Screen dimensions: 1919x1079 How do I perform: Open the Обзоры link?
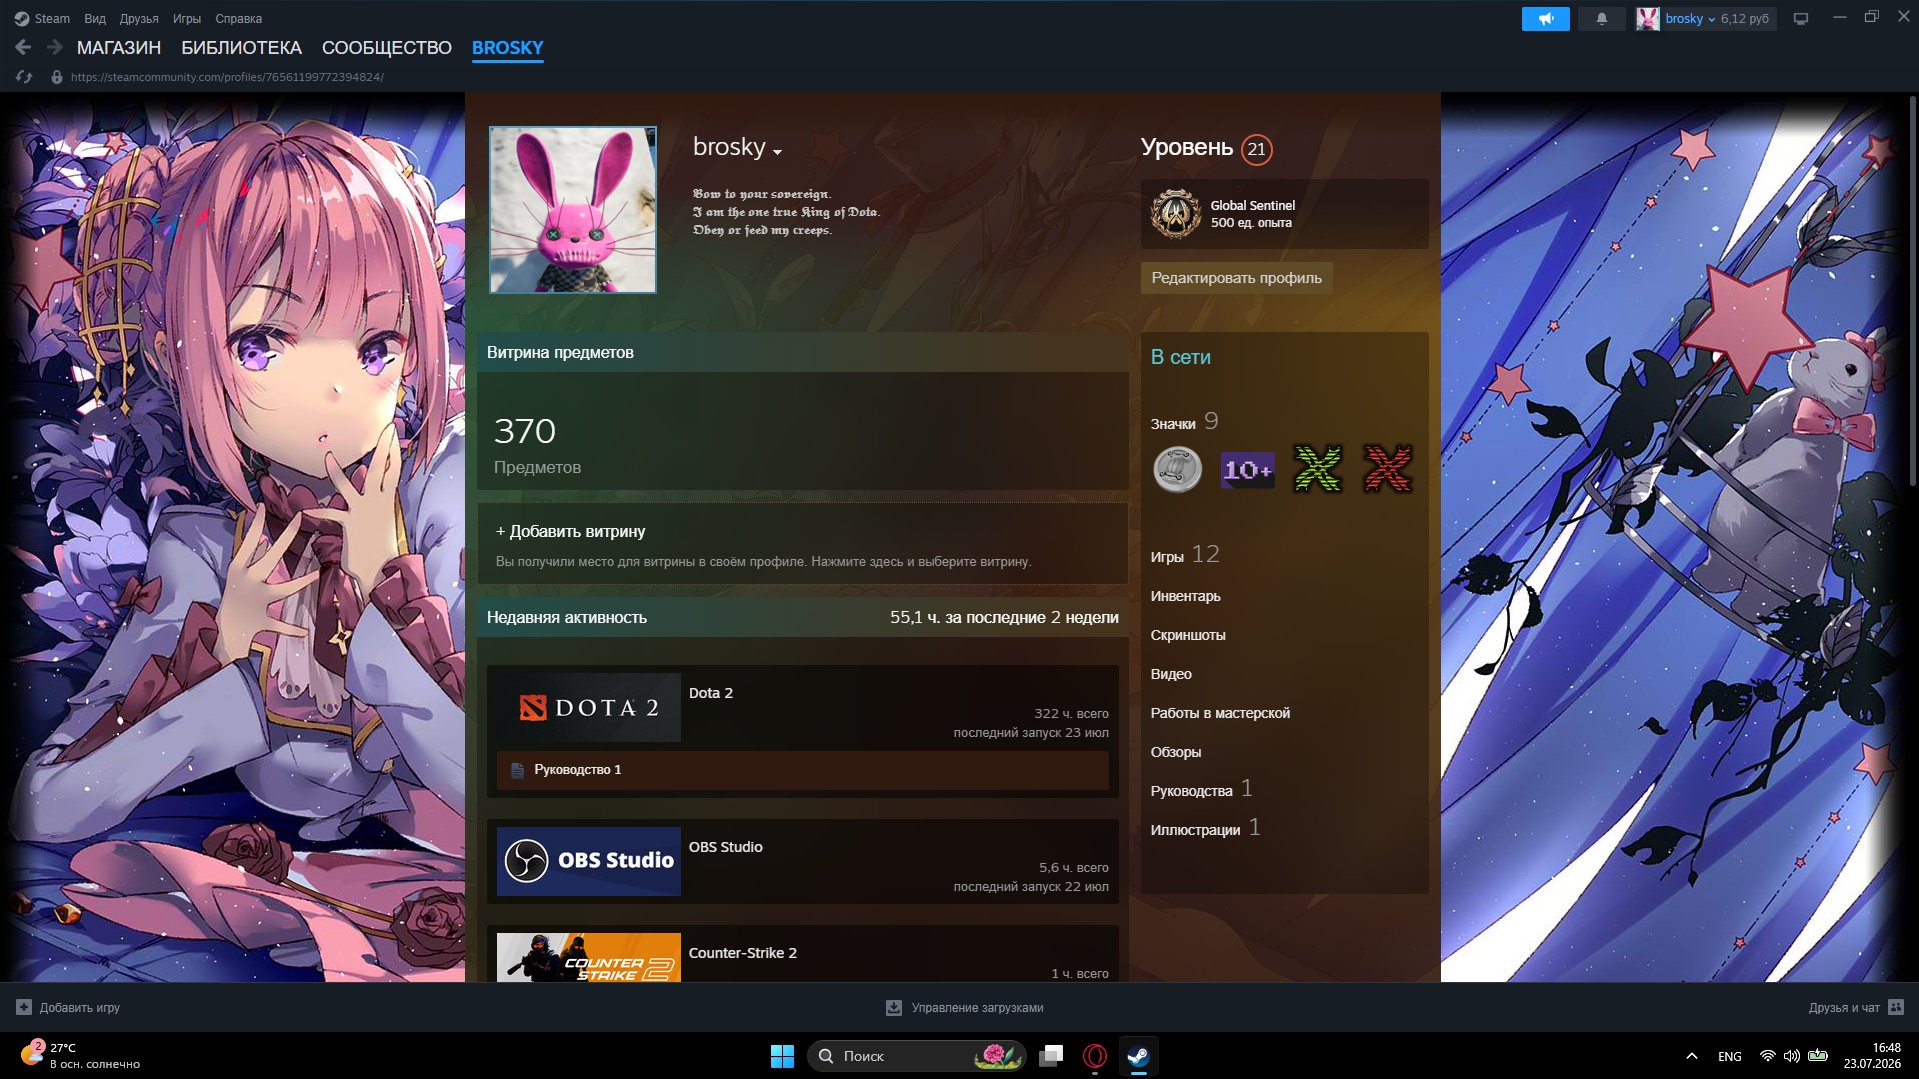(x=1175, y=752)
